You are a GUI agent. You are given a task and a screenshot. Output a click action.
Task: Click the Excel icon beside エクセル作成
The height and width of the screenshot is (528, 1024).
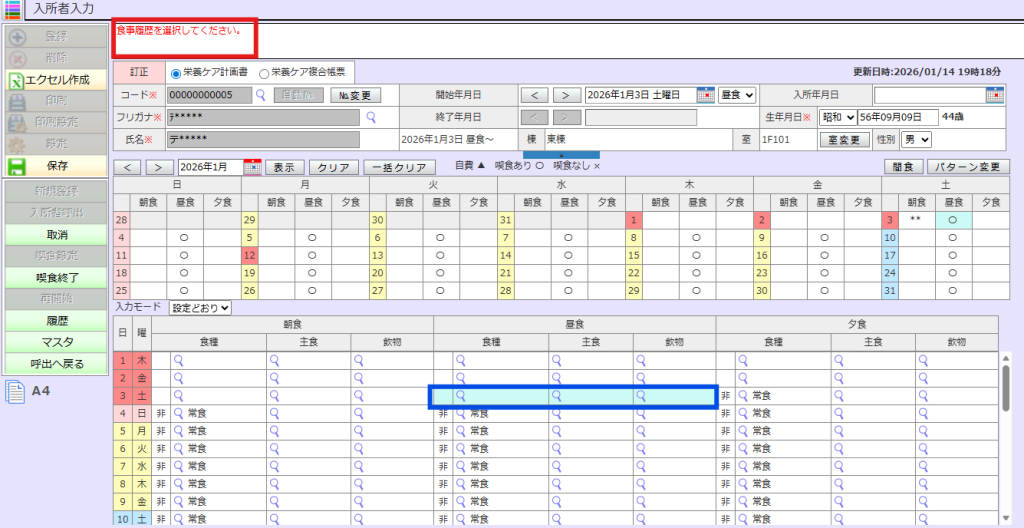click(17, 80)
